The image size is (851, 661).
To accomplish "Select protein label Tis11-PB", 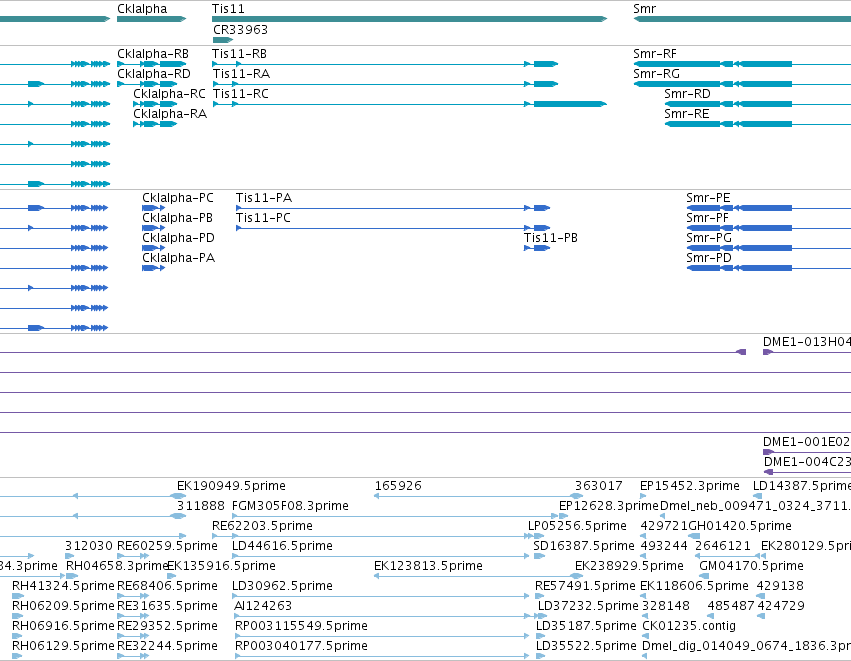I will tap(551, 238).
